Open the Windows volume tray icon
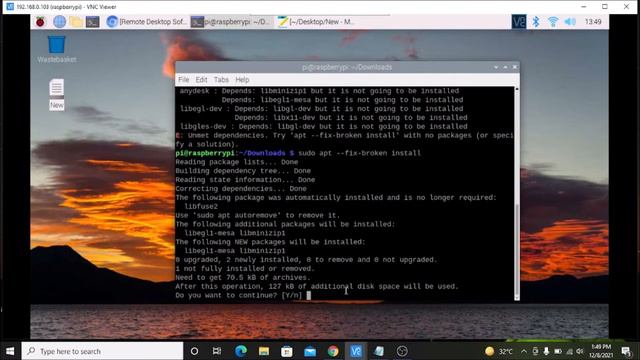 [x=580, y=351]
